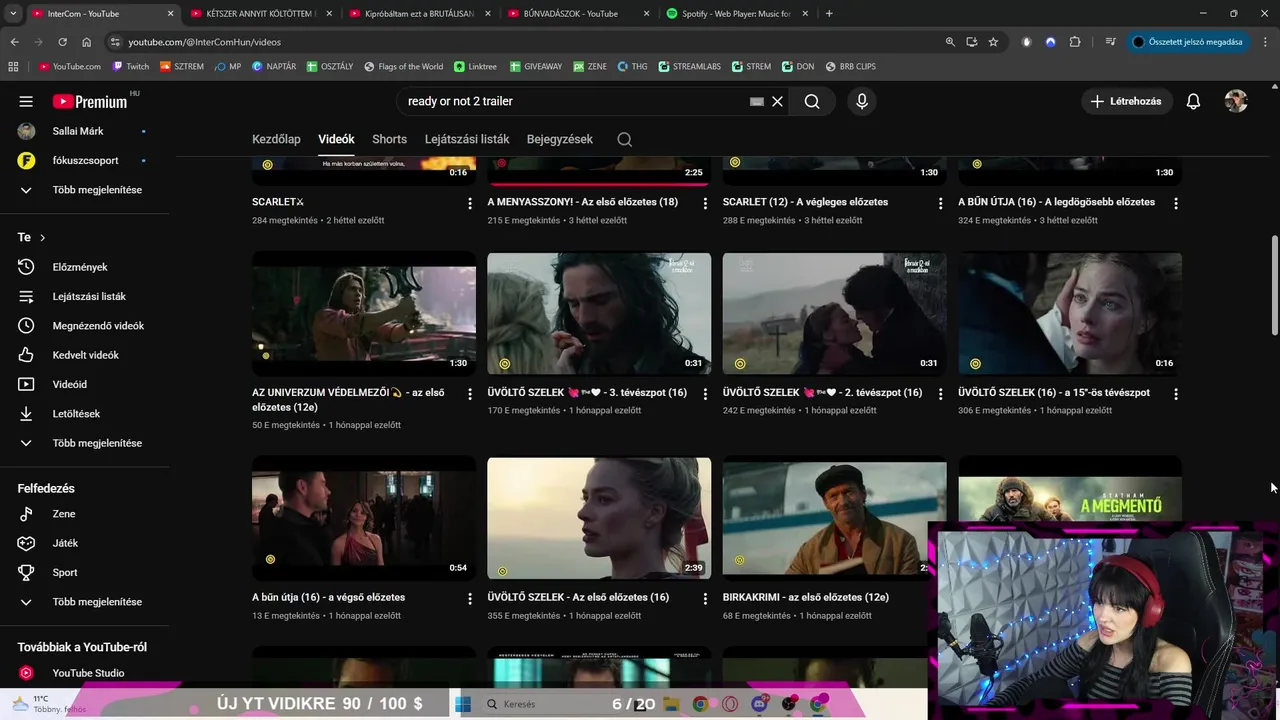
Task: Open the notifications bell
Action: click(1193, 101)
